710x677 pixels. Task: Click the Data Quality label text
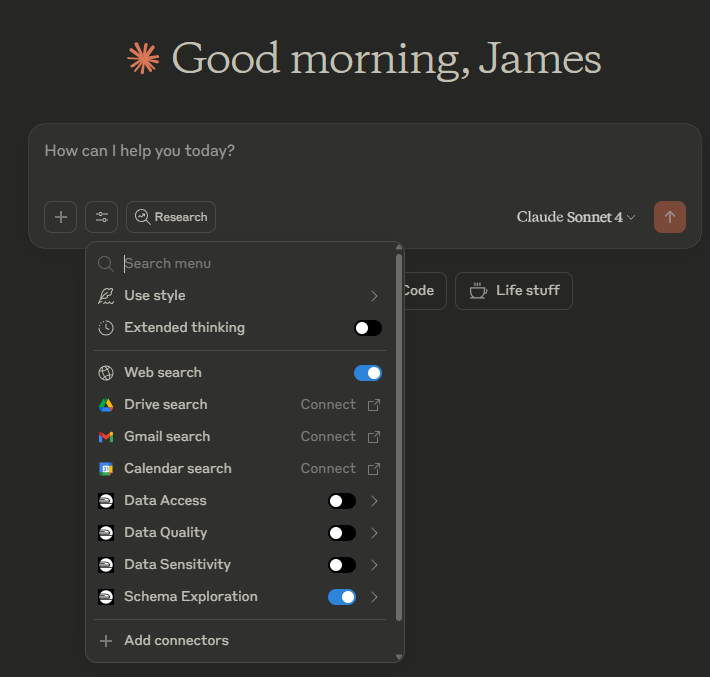166,533
